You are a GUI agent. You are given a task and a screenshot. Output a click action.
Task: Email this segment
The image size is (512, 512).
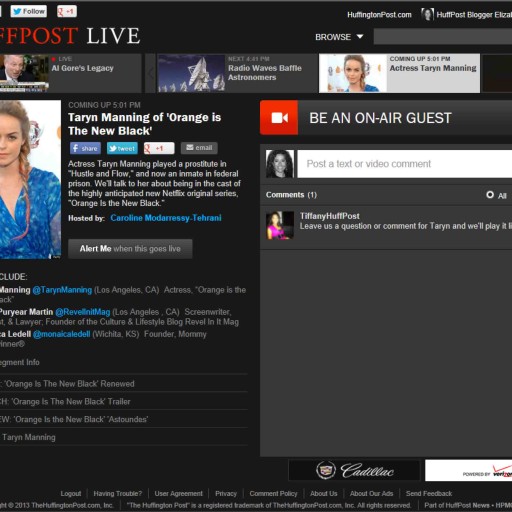199,148
